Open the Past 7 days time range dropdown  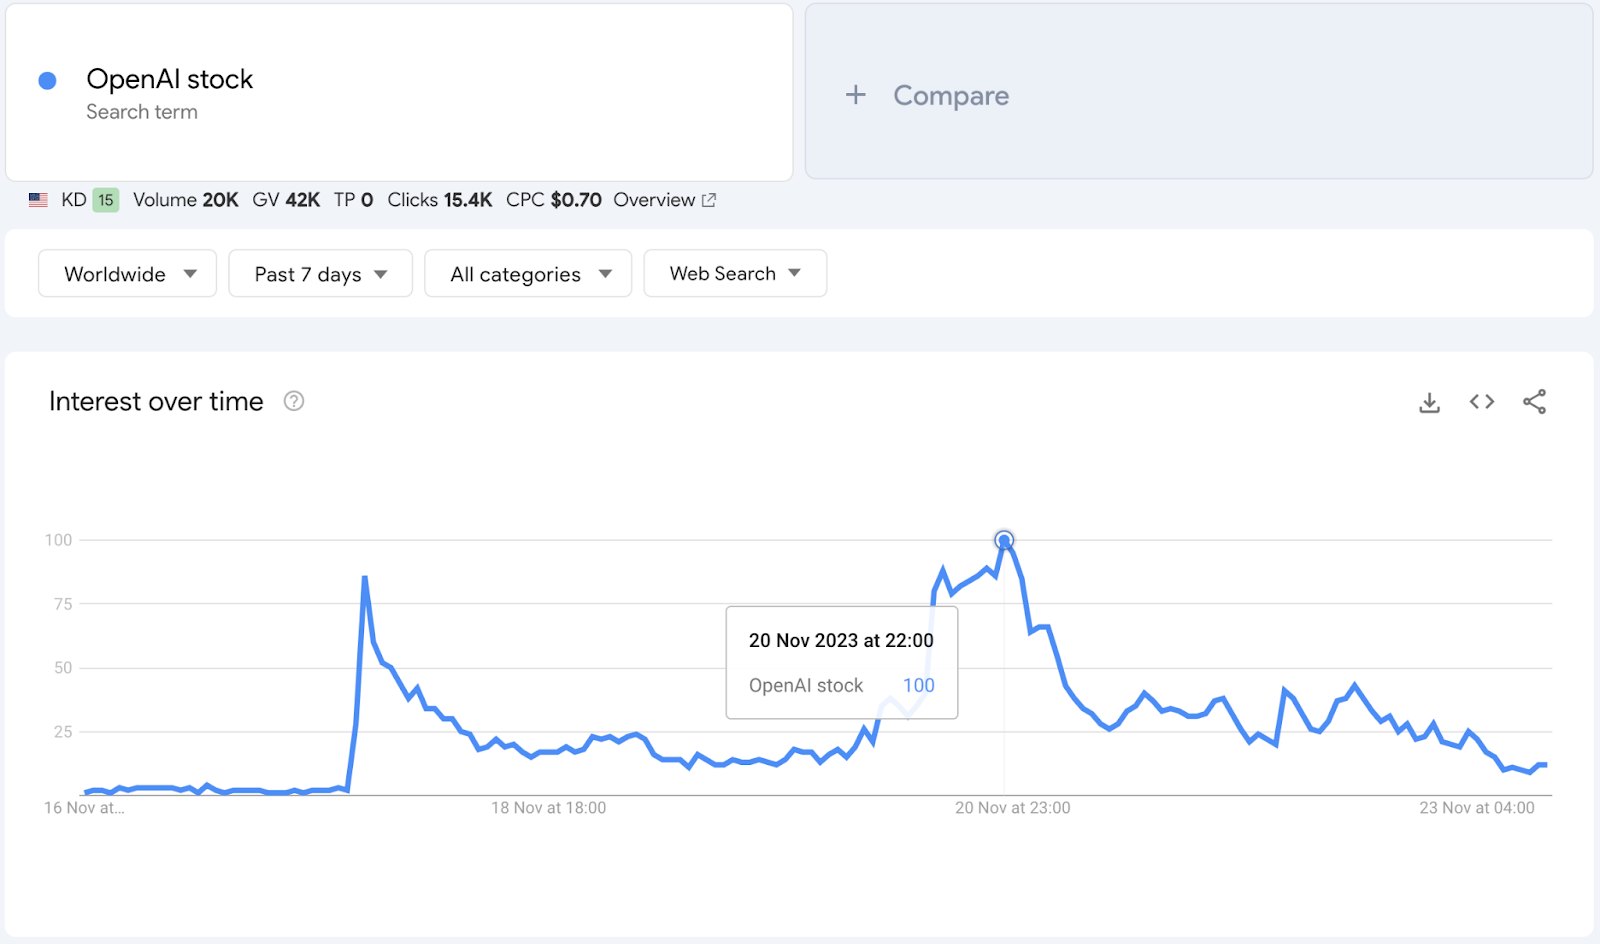[x=319, y=273]
